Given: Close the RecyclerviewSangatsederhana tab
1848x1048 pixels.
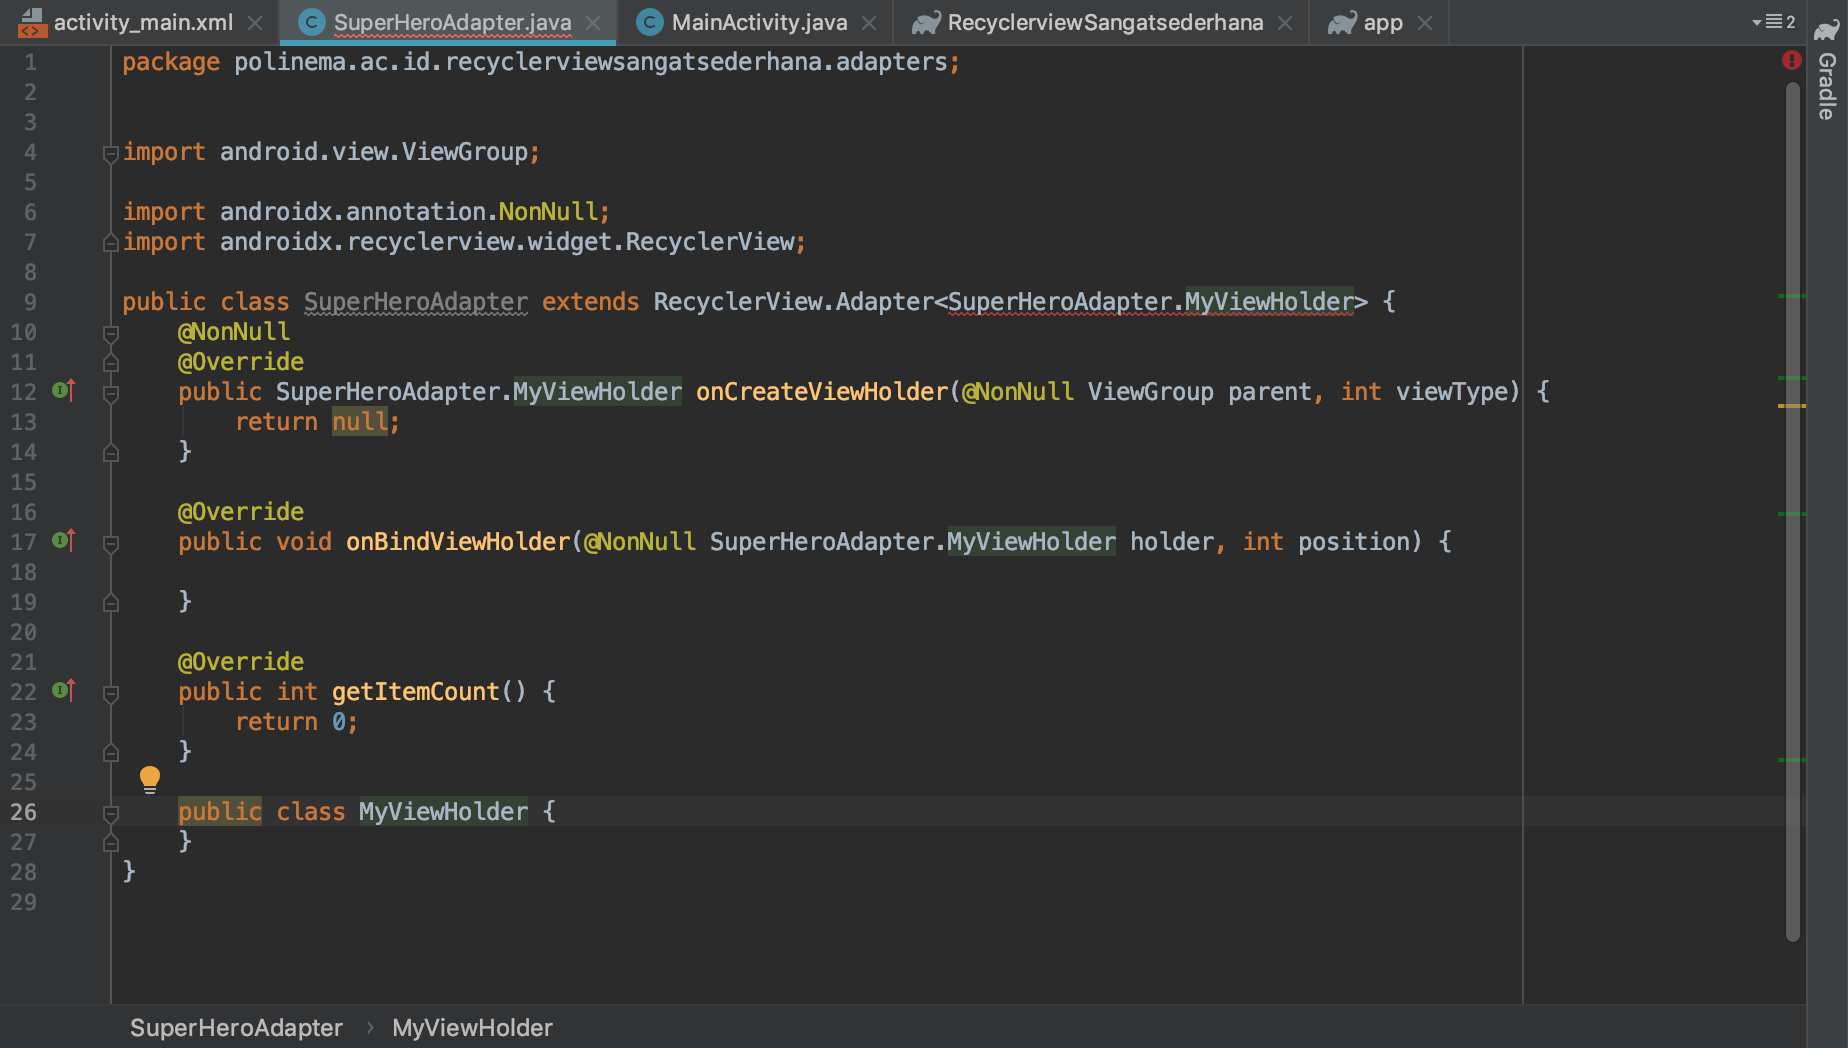Looking at the screenshot, I should 1285,23.
